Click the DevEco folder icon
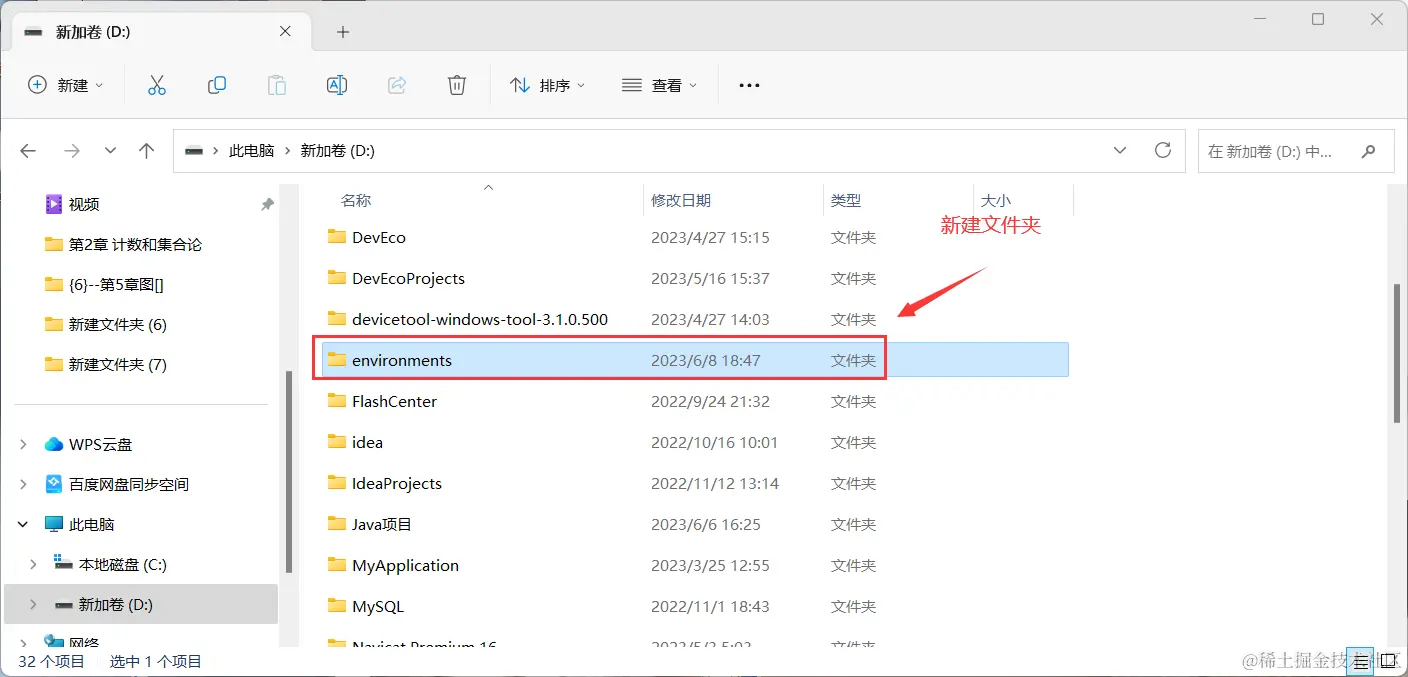Image resolution: width=1408 pixels, height=677 pixels. coord(337,237)
